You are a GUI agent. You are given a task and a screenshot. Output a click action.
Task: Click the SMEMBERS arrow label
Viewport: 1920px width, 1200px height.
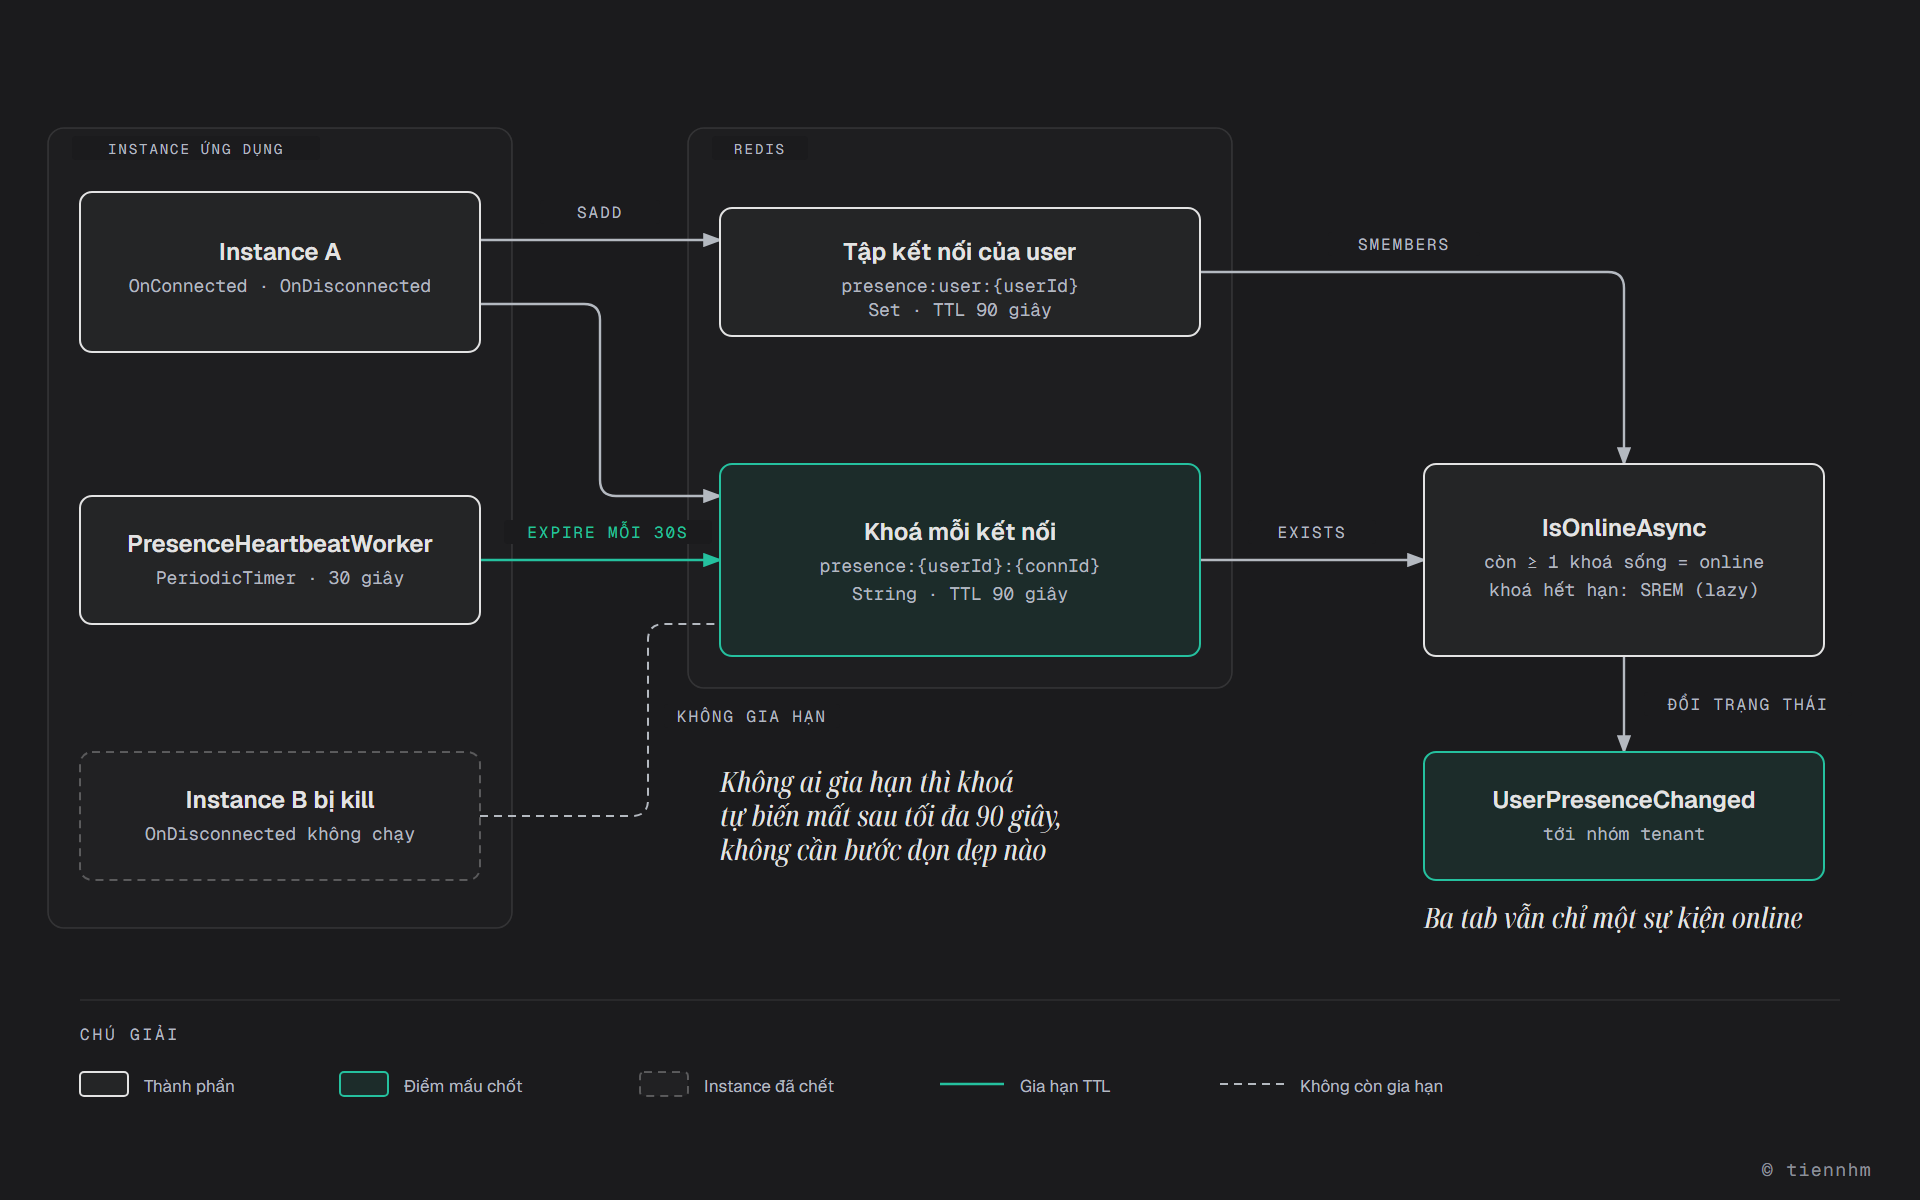(x=1403, y=245)
